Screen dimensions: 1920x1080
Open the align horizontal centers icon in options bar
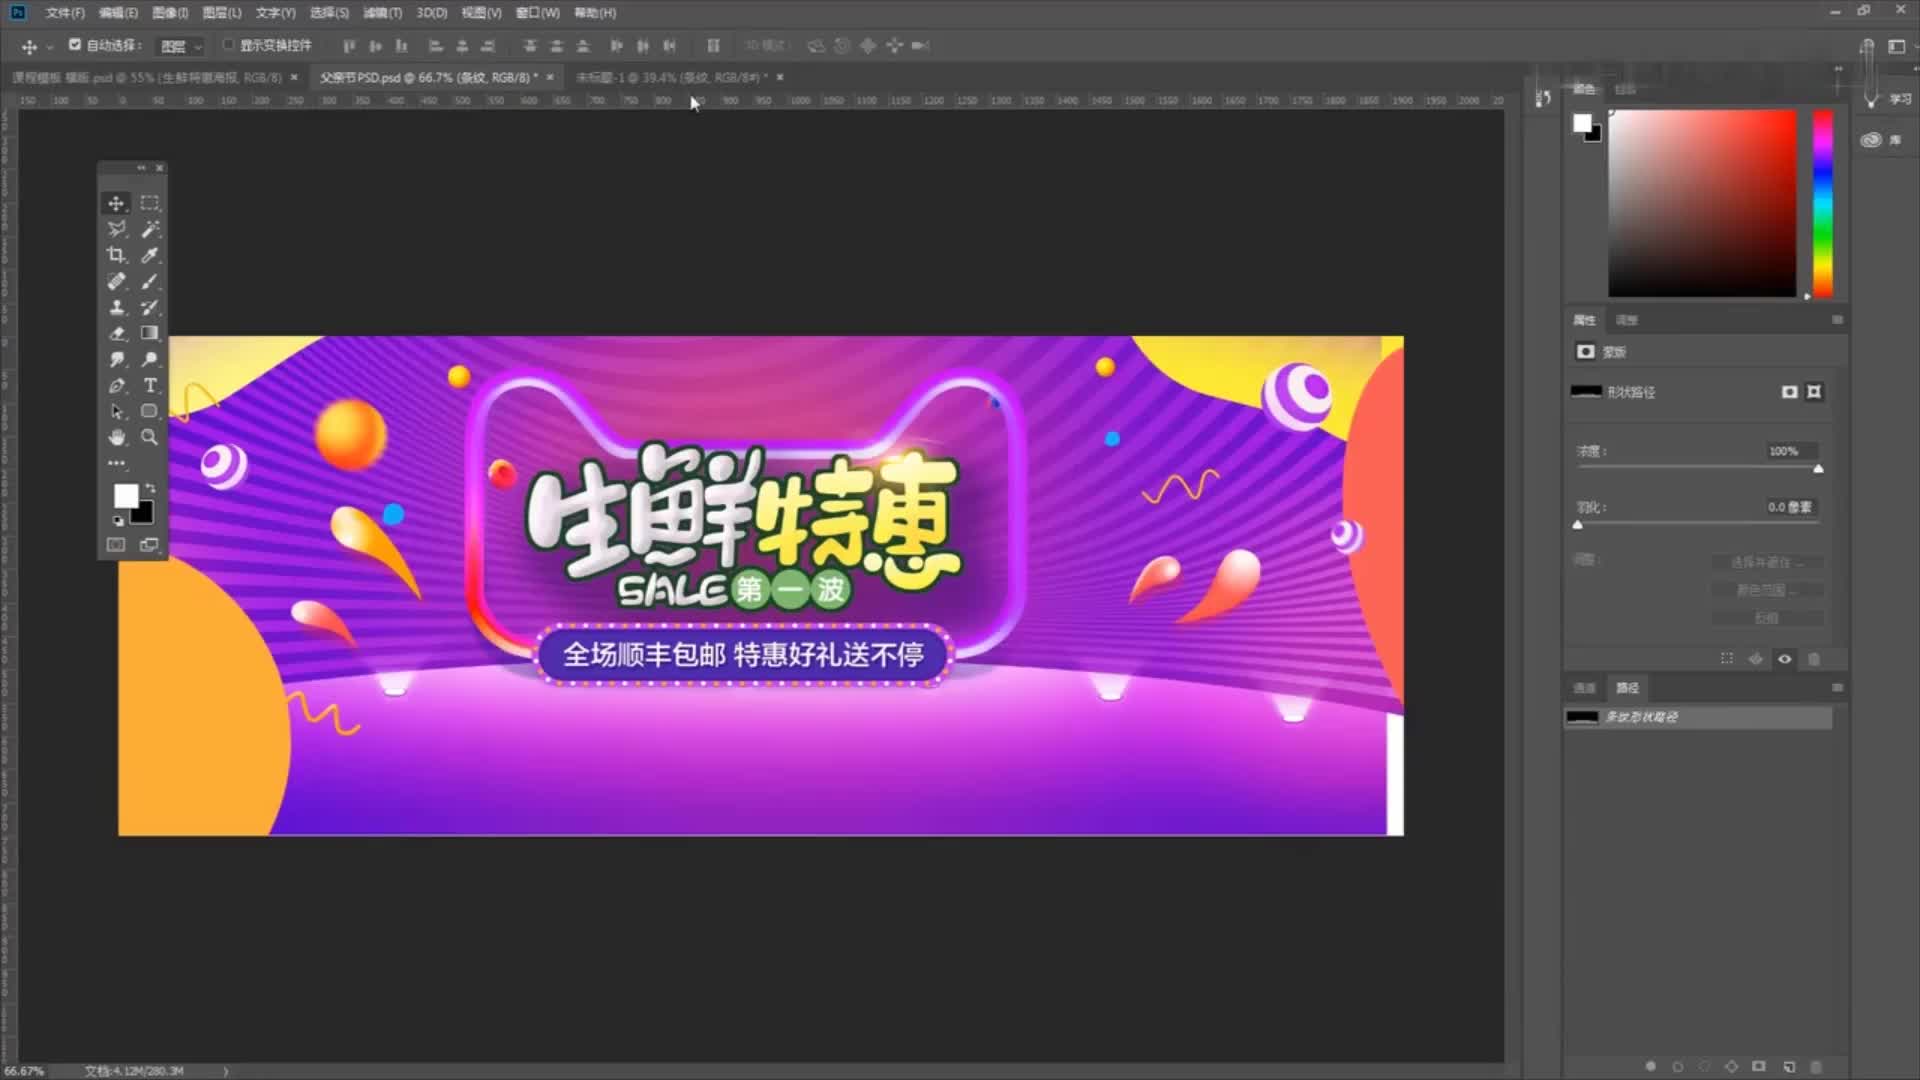pyautogui.click(x=461, y=46)
